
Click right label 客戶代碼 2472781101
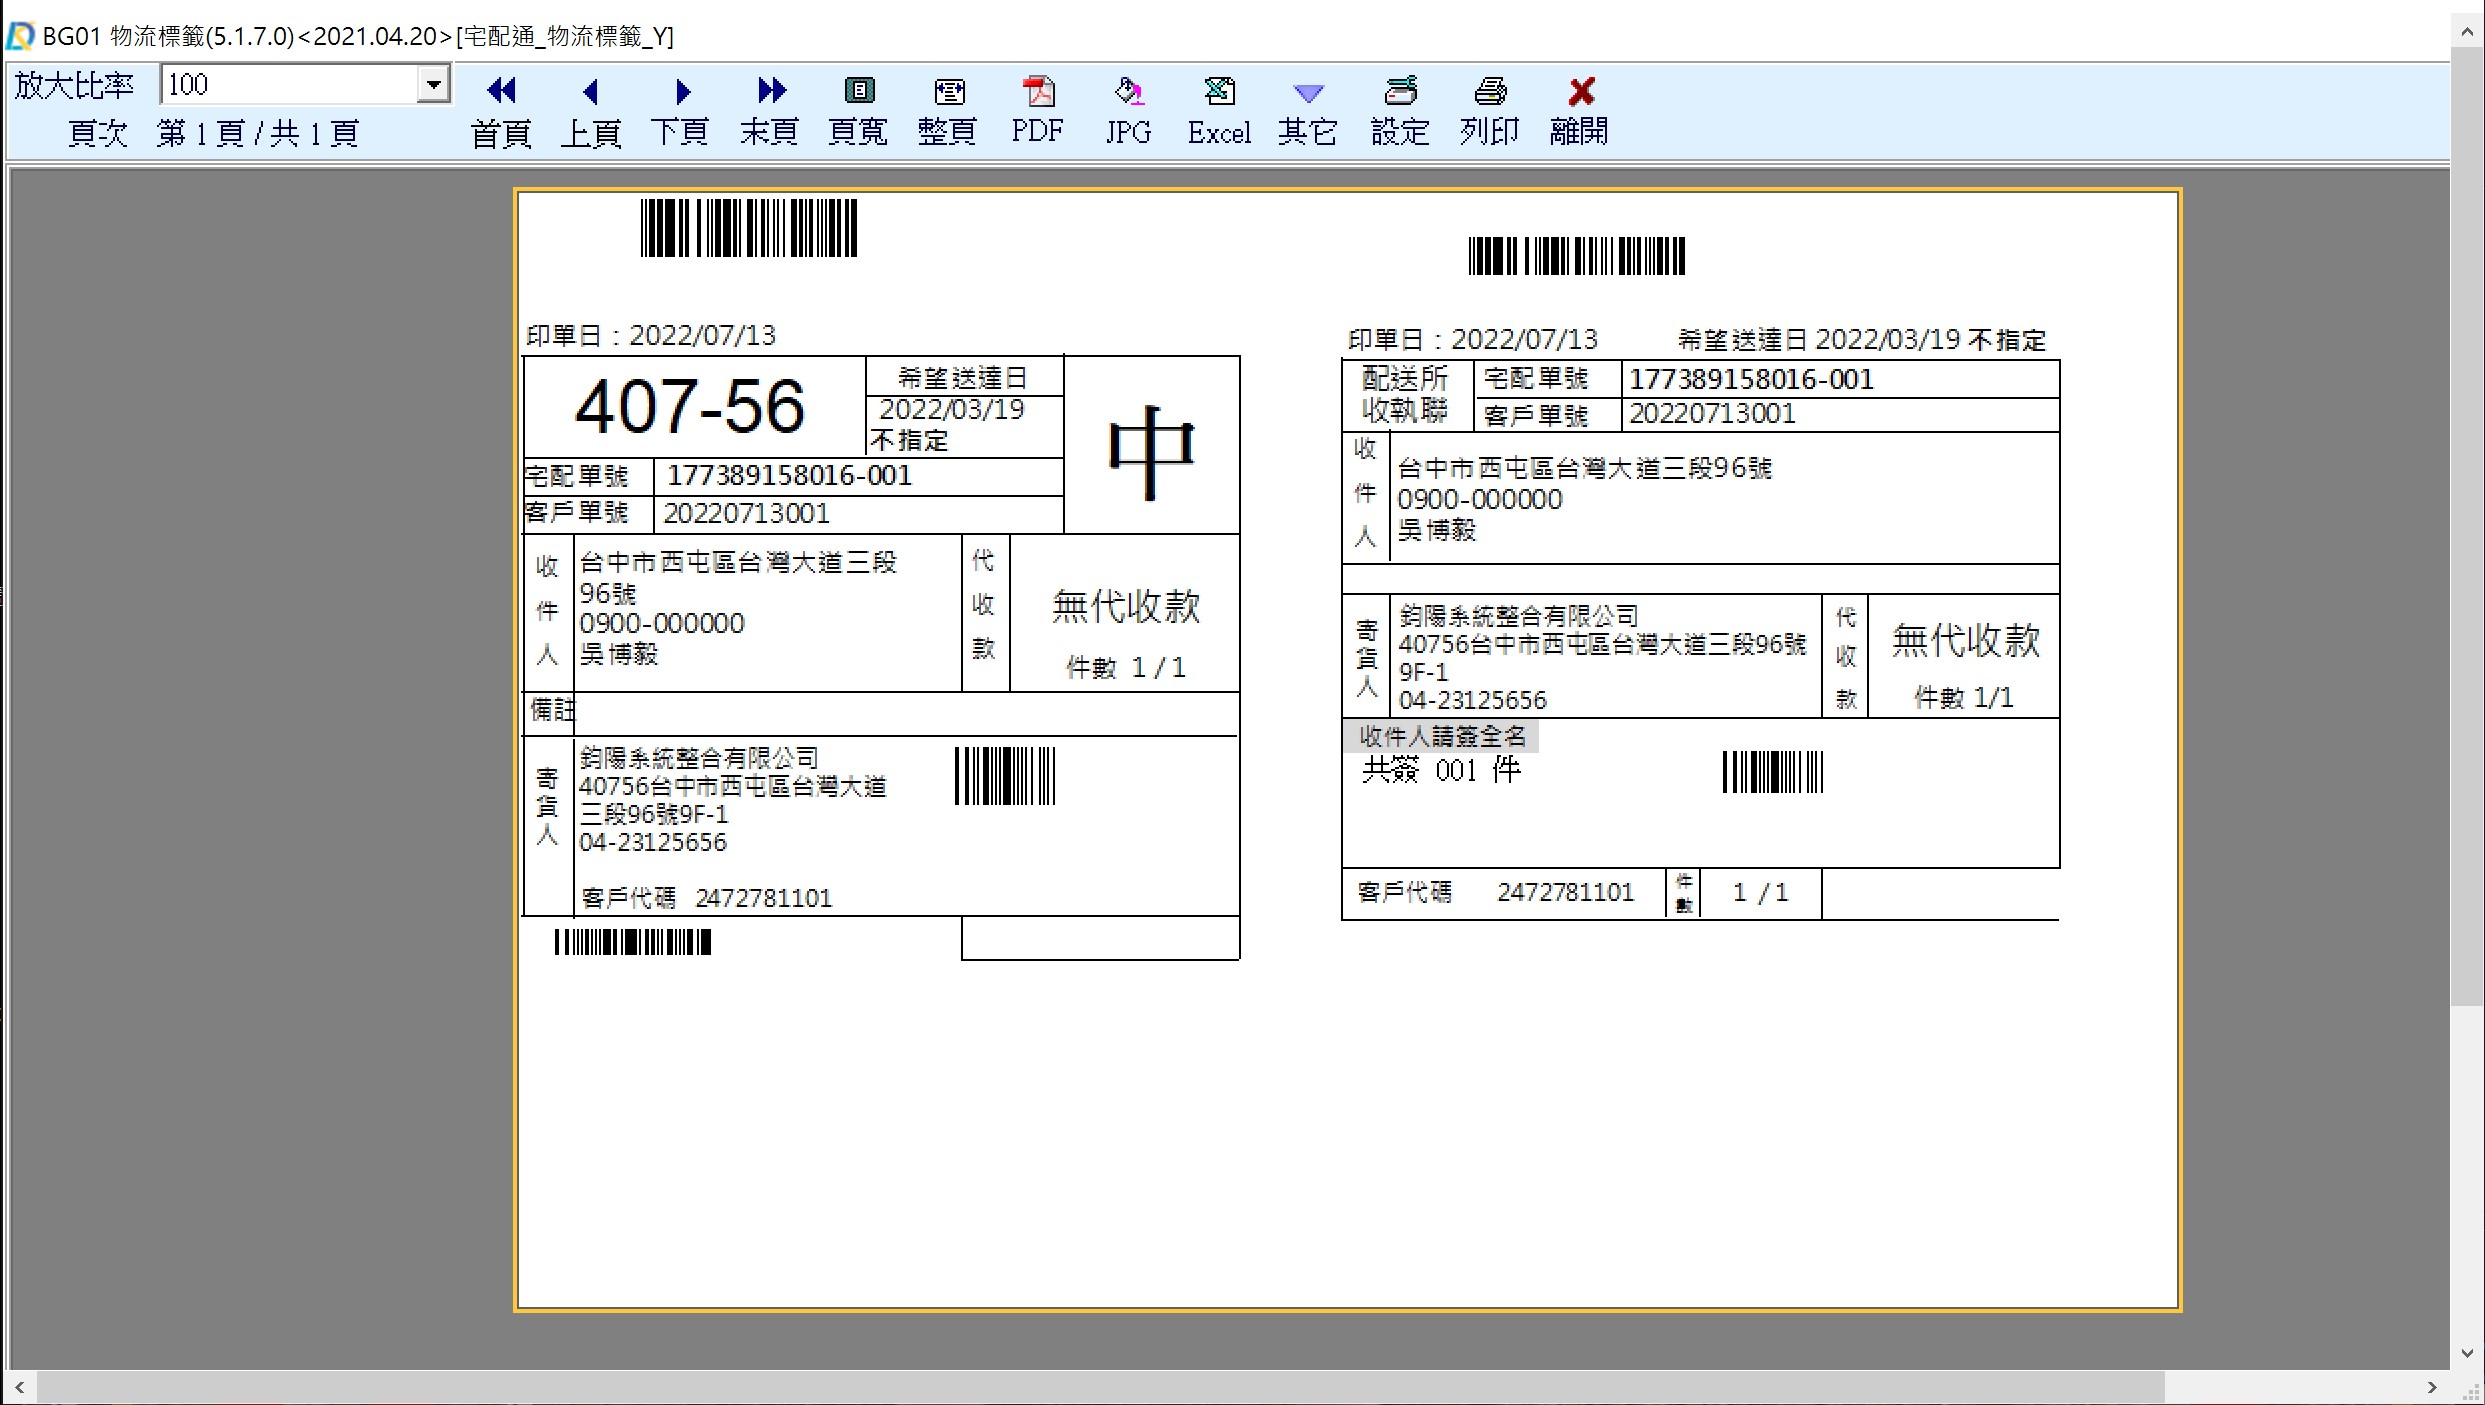click(1495, 892)
